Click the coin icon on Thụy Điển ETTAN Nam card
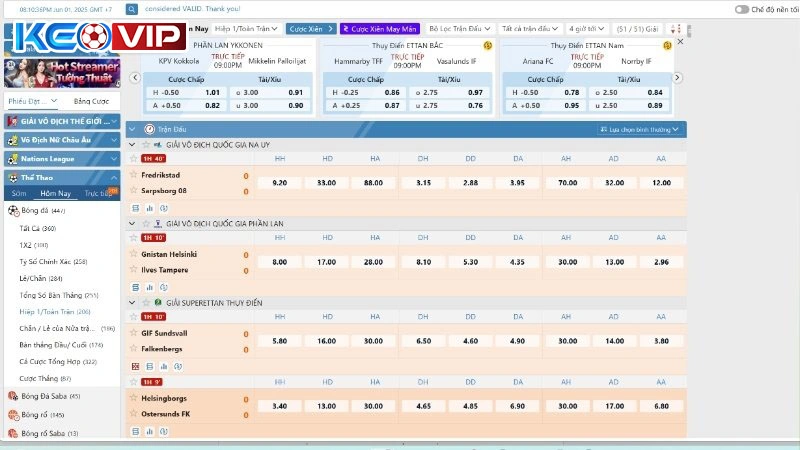This screenshot has width=800, height=450. (x=668, y=46)
